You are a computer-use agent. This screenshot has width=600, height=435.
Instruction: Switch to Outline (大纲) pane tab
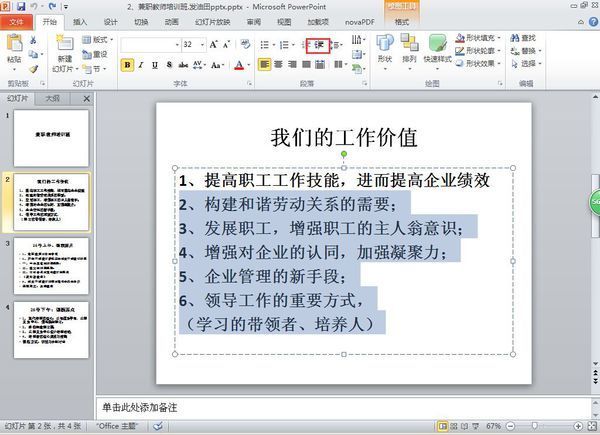52,99
